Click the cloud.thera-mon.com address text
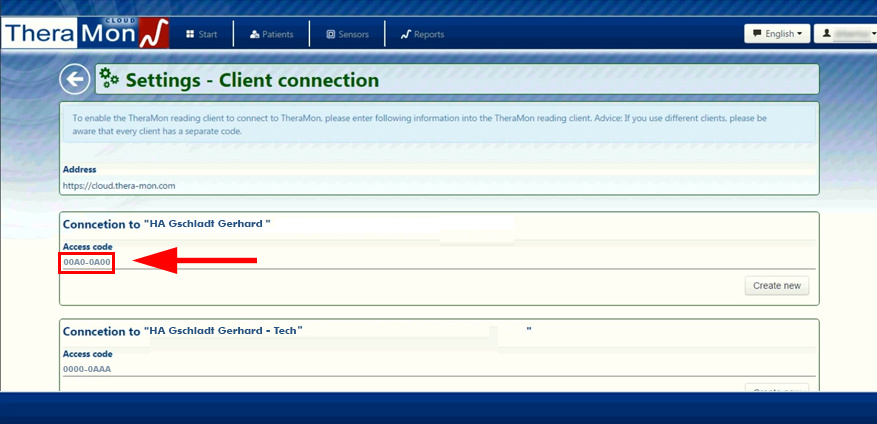 [x=119, y=185]
